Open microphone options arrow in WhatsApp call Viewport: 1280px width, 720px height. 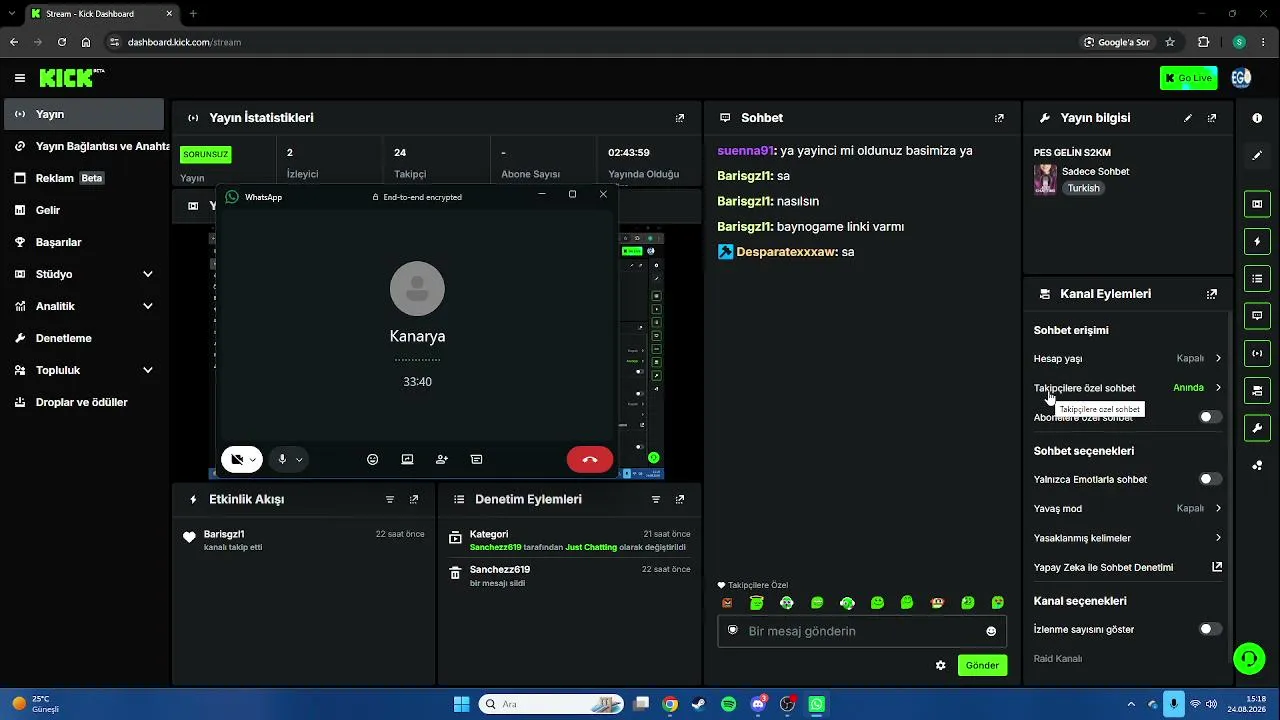299,460
